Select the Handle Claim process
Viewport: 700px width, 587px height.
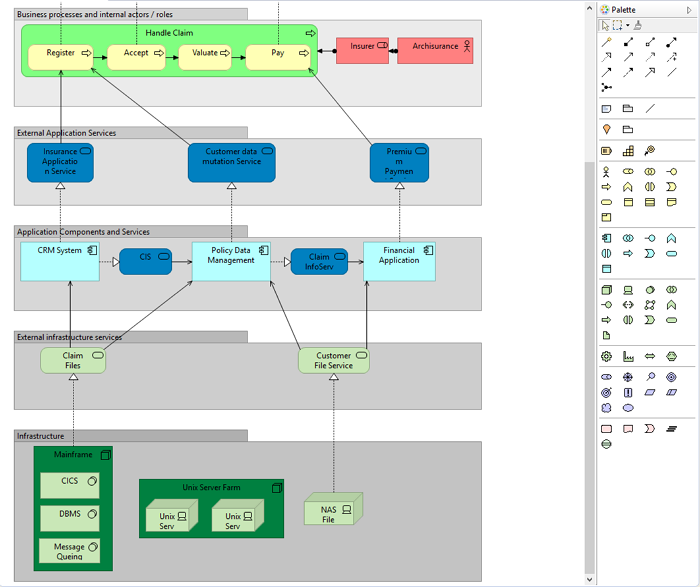click(x=169, y=33)
